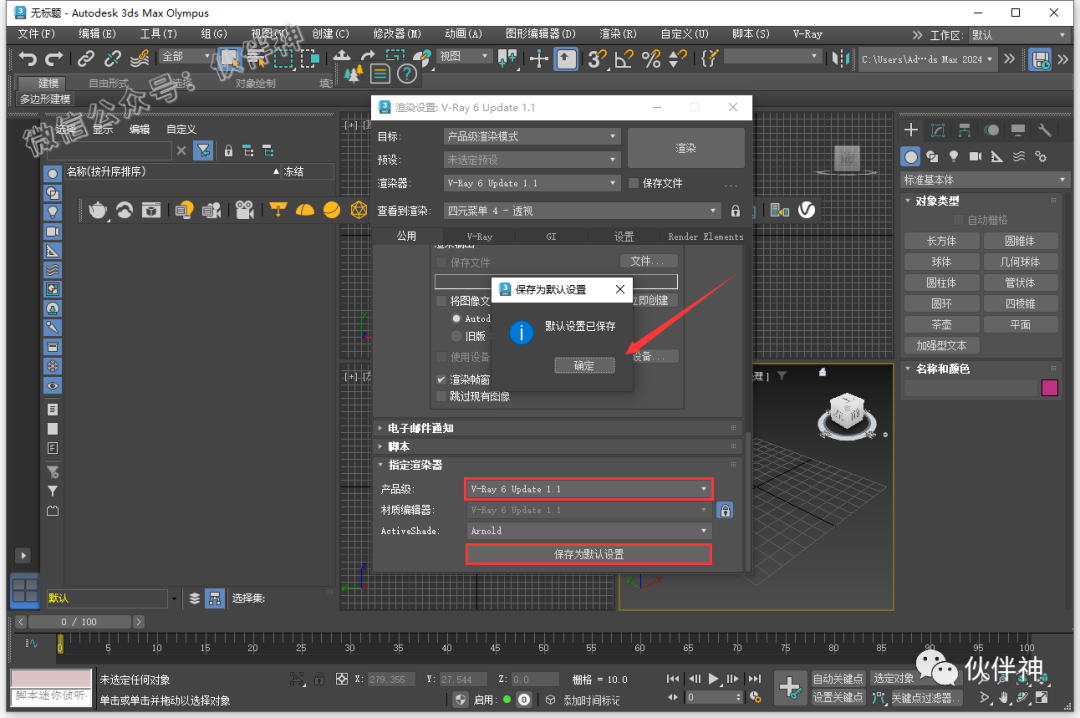Click the render setup vertical scrollbar
The image size is (1080, 718).
pyautogui.click(x=748, y=501)
